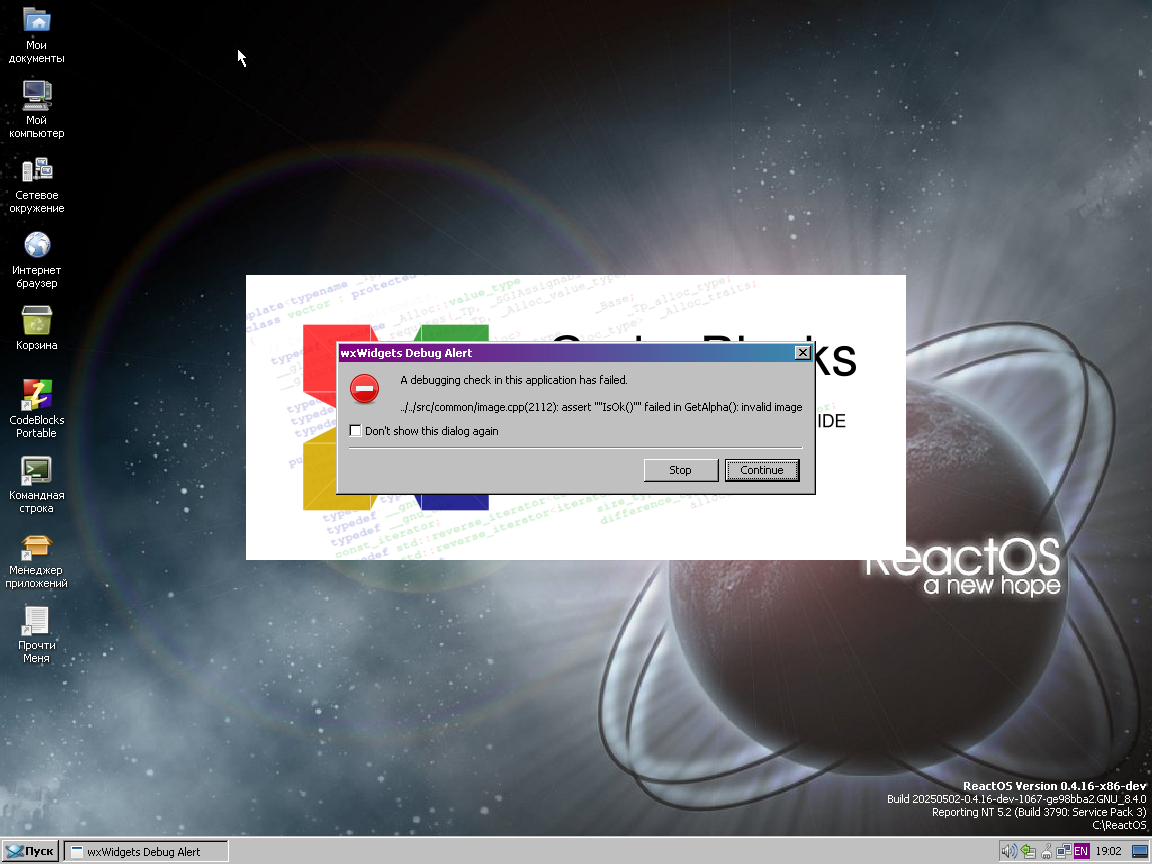Screen dimensions: 1152x864
Task: Click the 19:02 clock in the tray
Action: coord(1109,852)
